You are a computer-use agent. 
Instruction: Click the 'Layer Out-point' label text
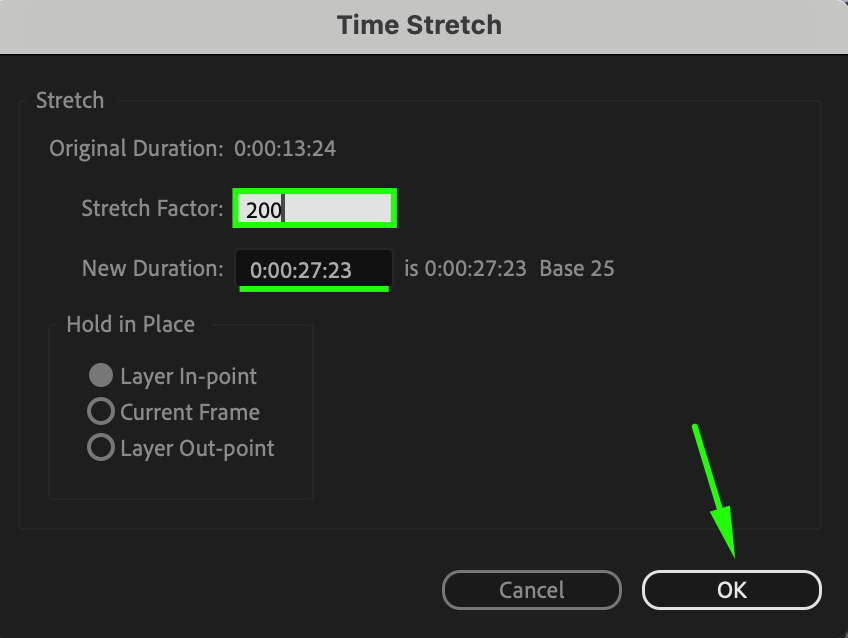tap(197, 449)
